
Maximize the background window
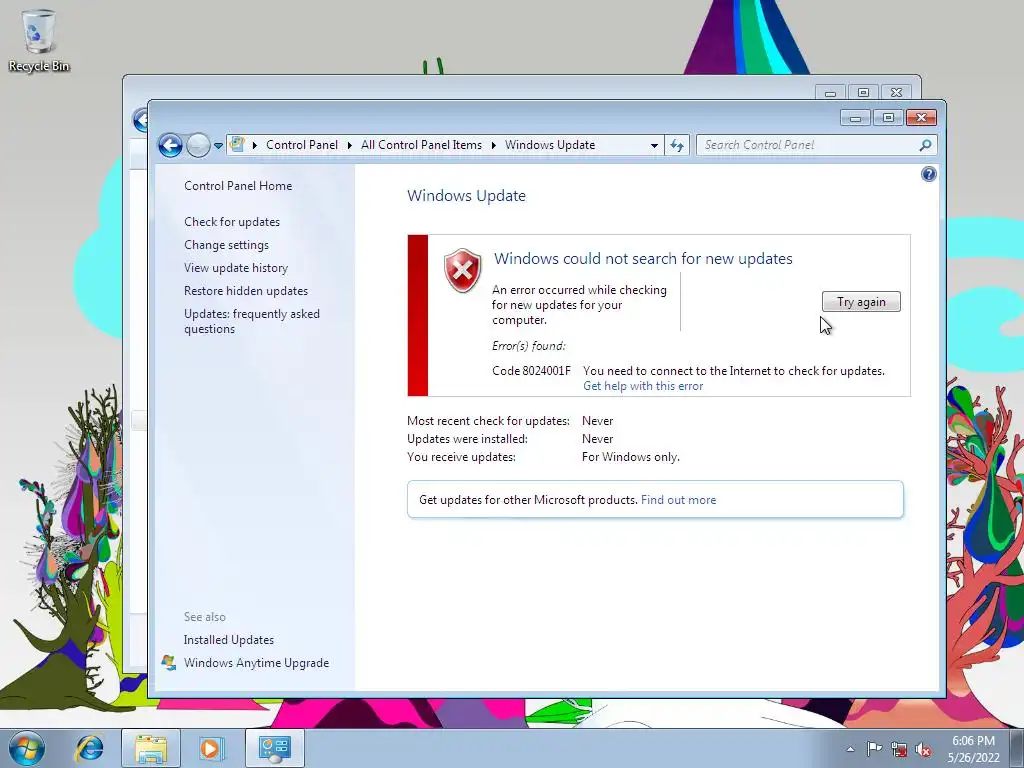tap(863, 93)
